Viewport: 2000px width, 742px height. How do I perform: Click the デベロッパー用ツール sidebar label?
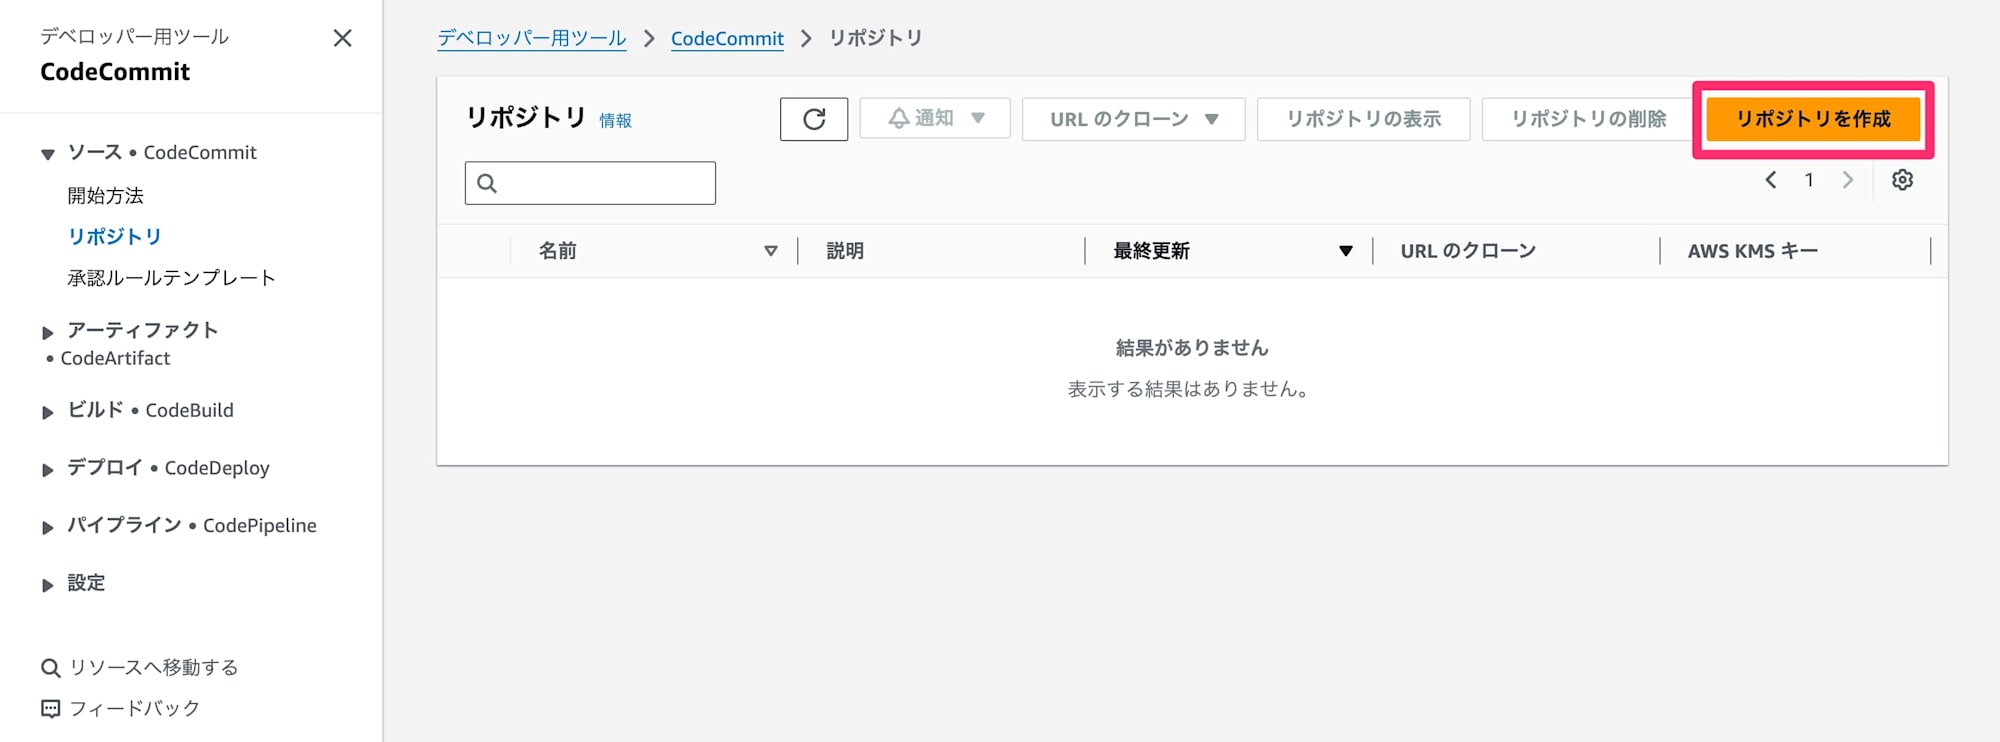[134, 37]
